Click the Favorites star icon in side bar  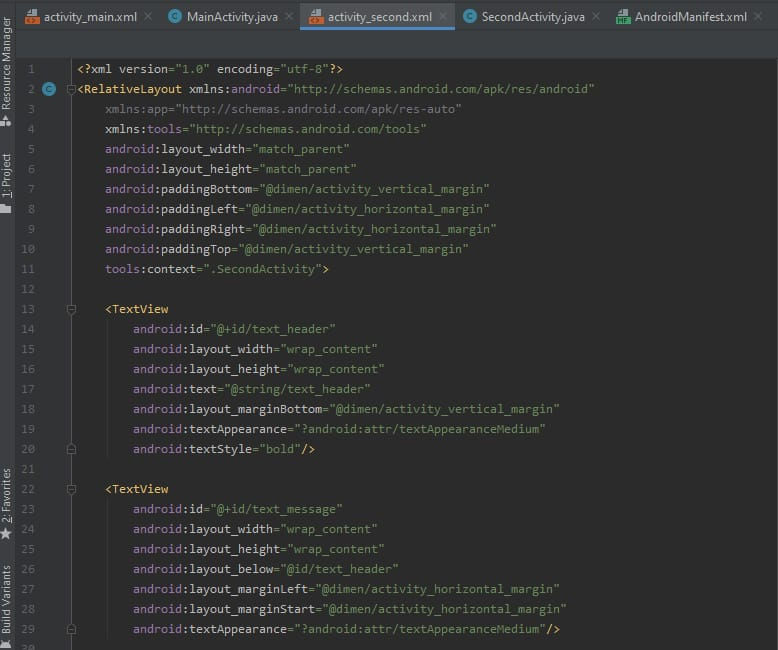click(5, 534)
